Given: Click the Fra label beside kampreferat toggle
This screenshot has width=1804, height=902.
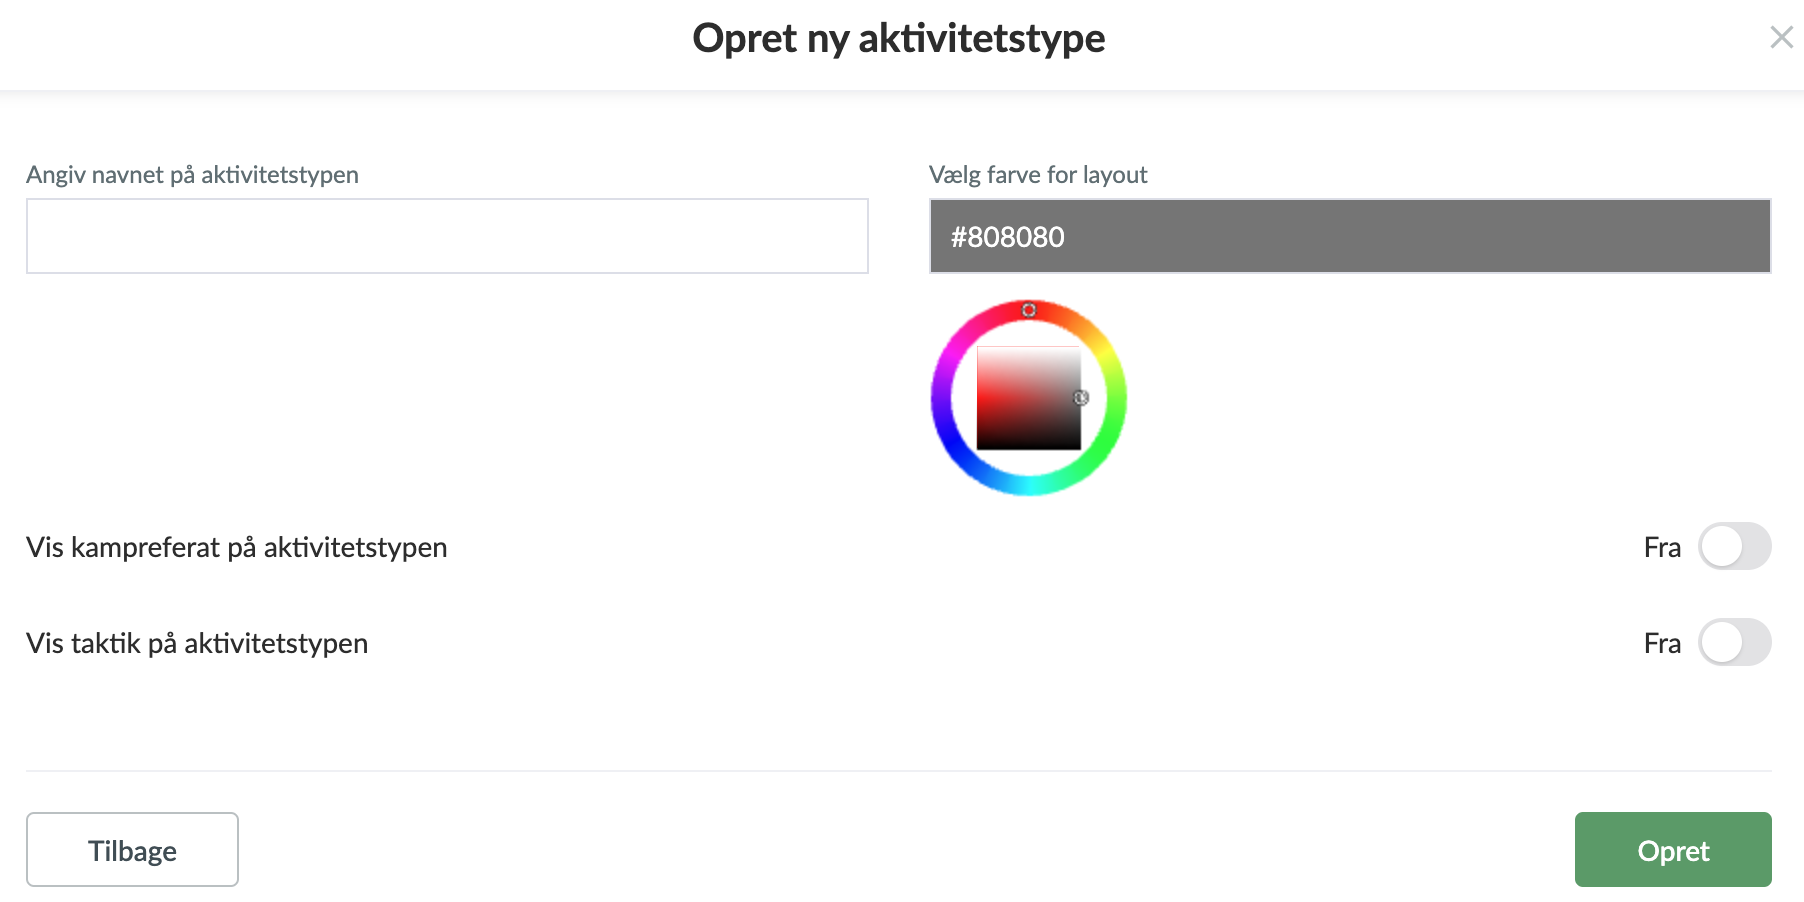Looking at the screenshot, I should (1662, 548).
